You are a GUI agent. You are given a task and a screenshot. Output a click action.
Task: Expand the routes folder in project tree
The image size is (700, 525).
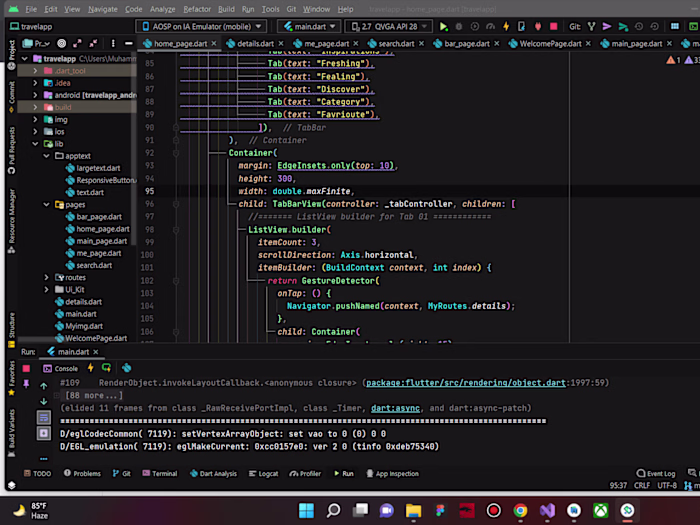pyautogui.click(x=46, y=277)
